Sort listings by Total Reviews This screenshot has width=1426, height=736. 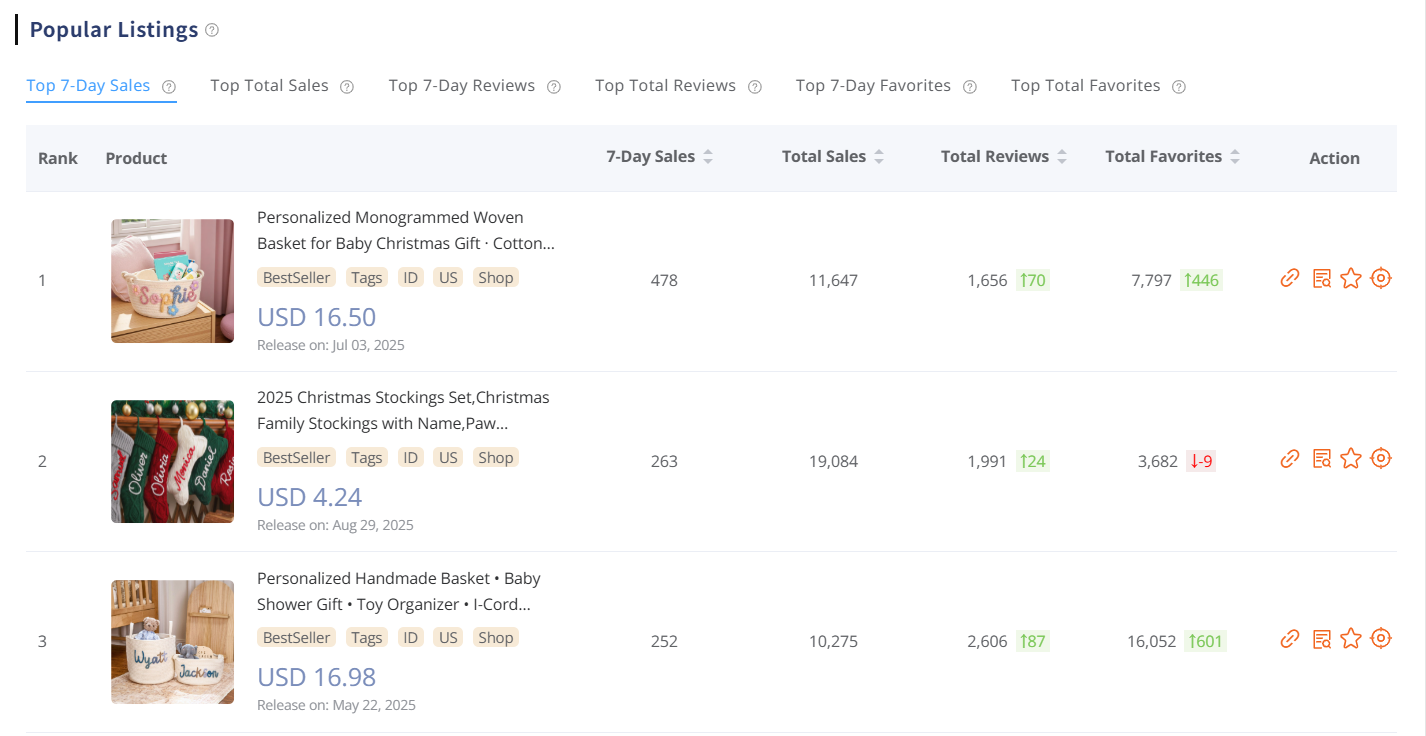pos(1062,156)
